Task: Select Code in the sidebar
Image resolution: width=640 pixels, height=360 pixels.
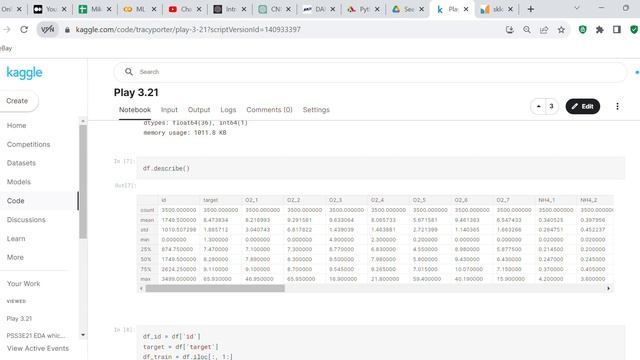Action: (16, 201)
